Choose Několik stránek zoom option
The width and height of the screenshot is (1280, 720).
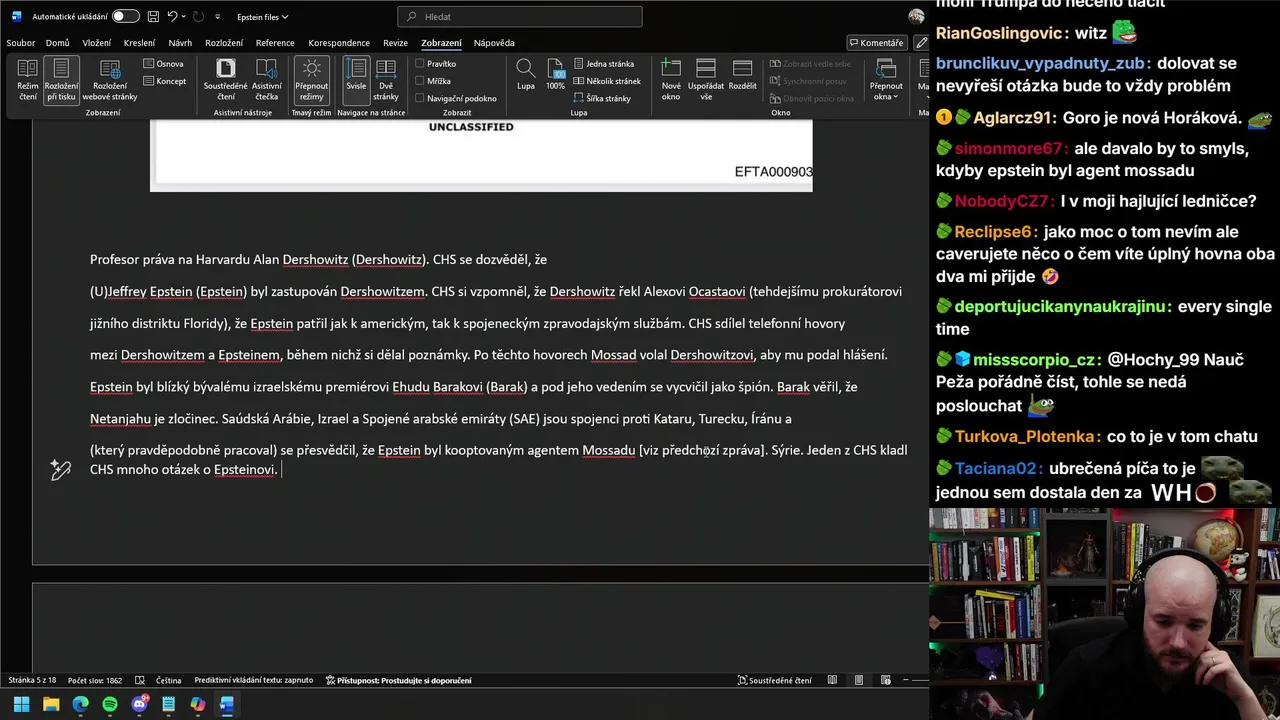coord(606,81)
